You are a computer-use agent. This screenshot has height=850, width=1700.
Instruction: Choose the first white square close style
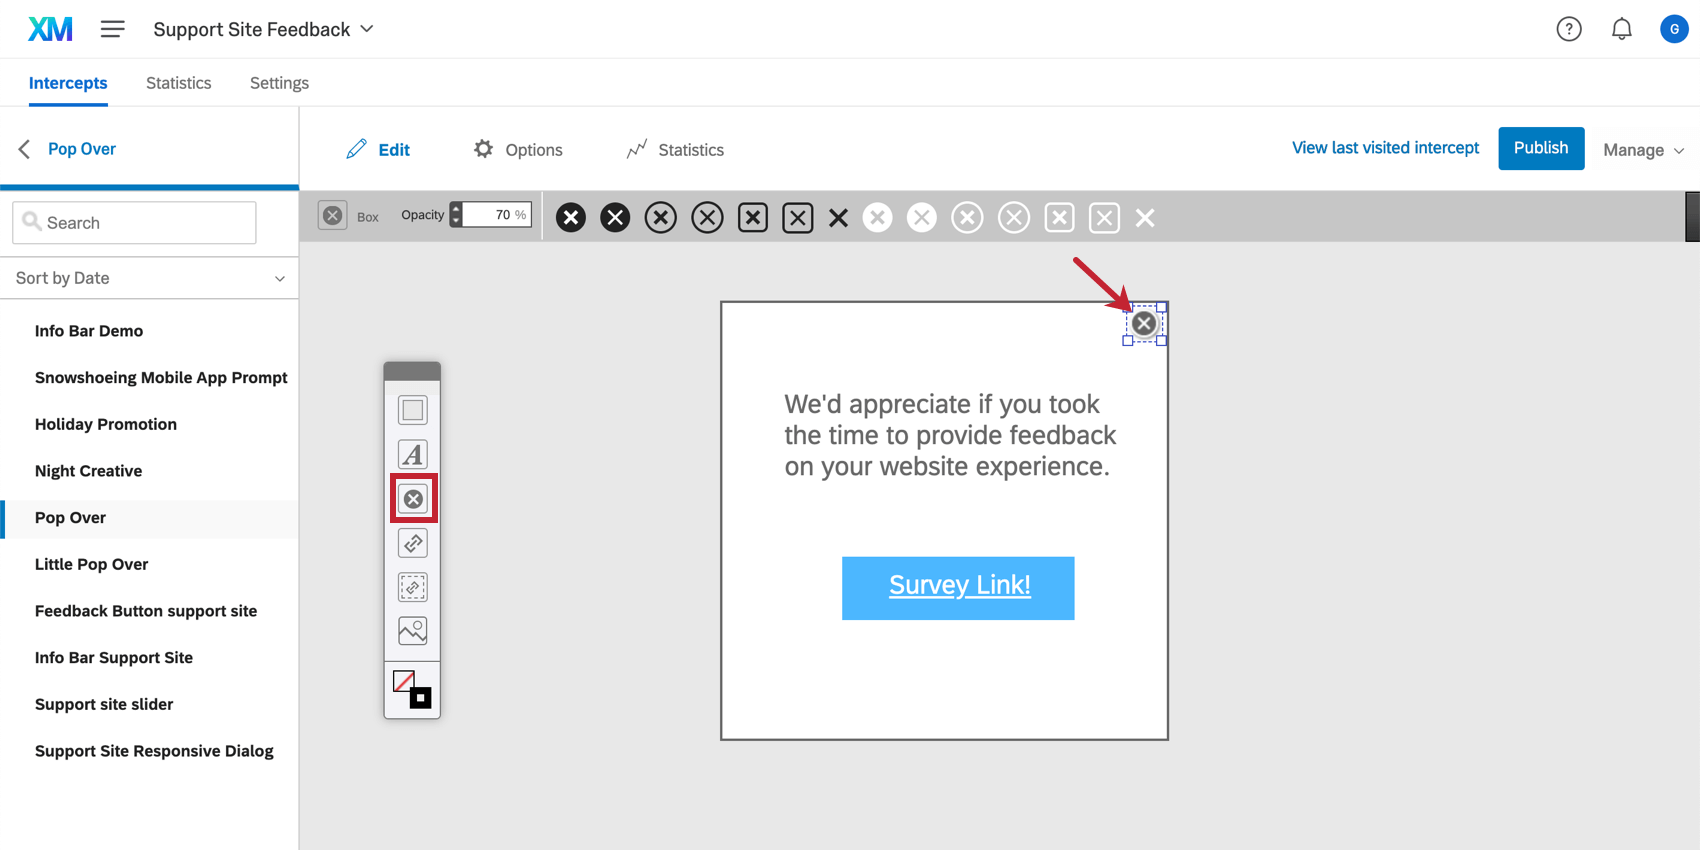coord(1059,217)
